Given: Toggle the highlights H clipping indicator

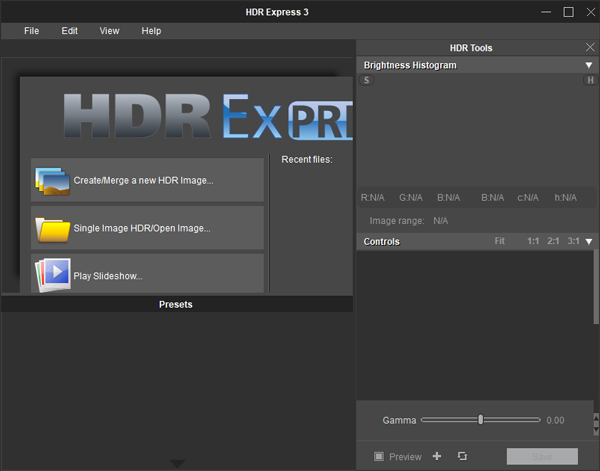Looking at the screenshot, I should coord(590,80).
